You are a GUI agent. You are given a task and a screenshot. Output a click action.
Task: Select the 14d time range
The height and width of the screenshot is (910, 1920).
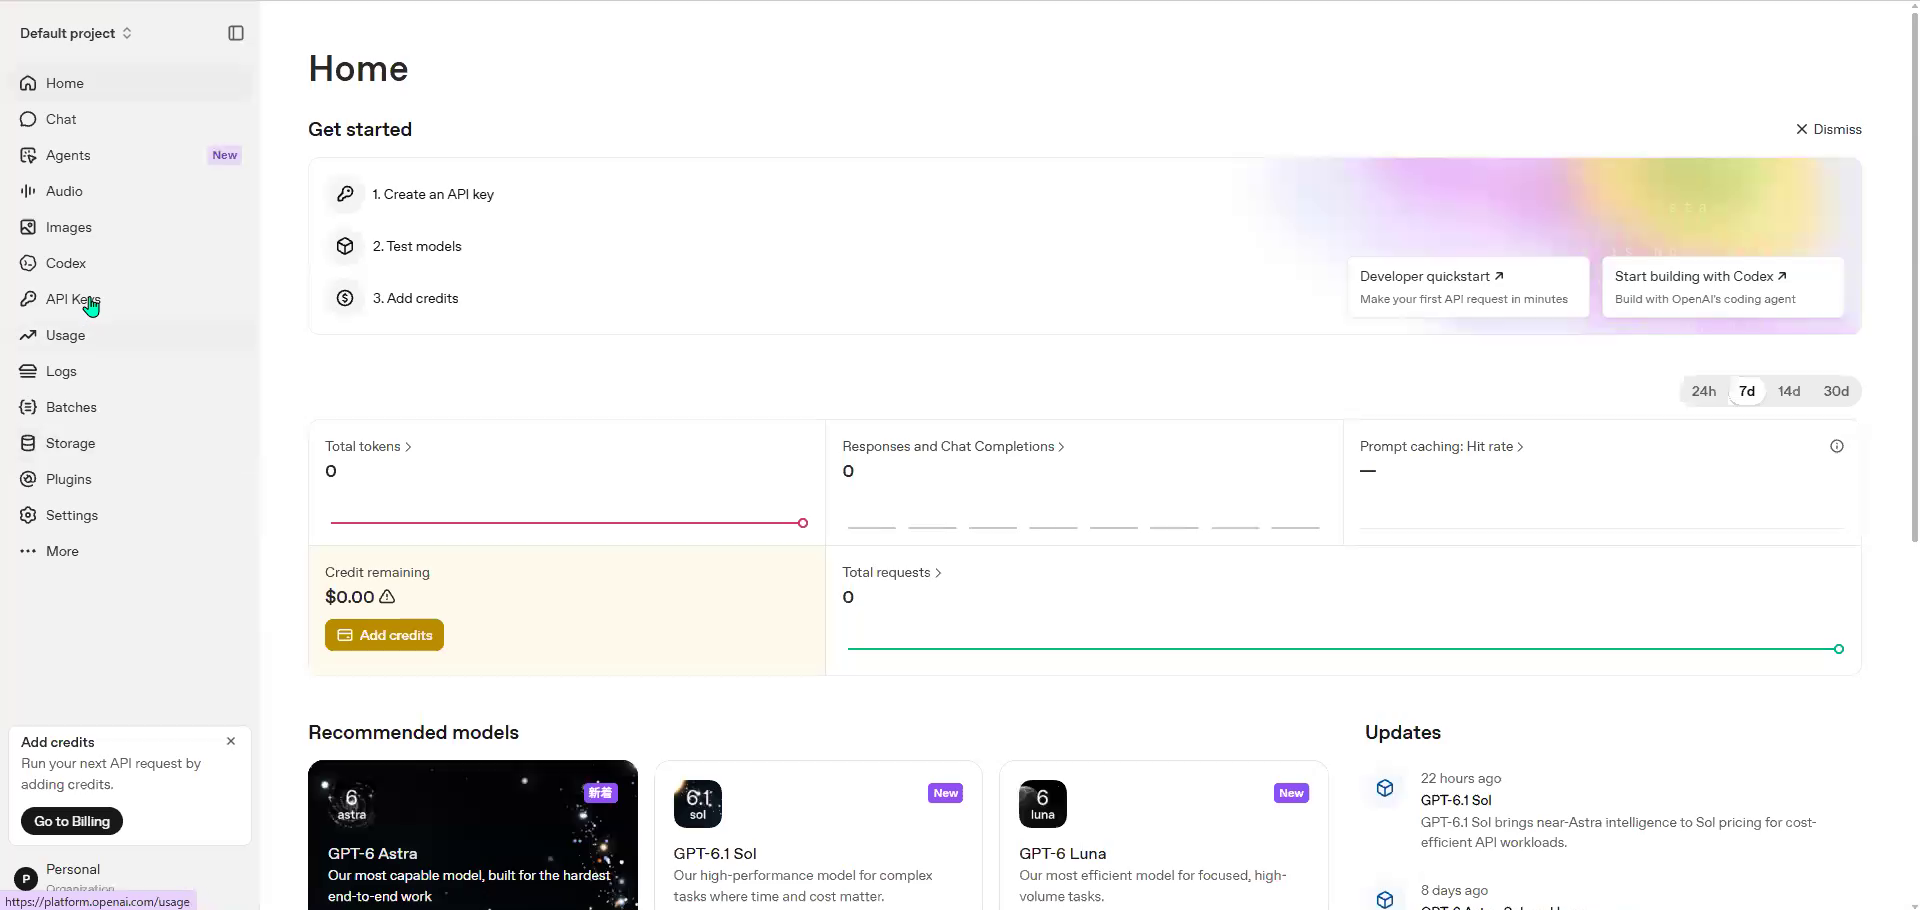tap(1789, 391)
